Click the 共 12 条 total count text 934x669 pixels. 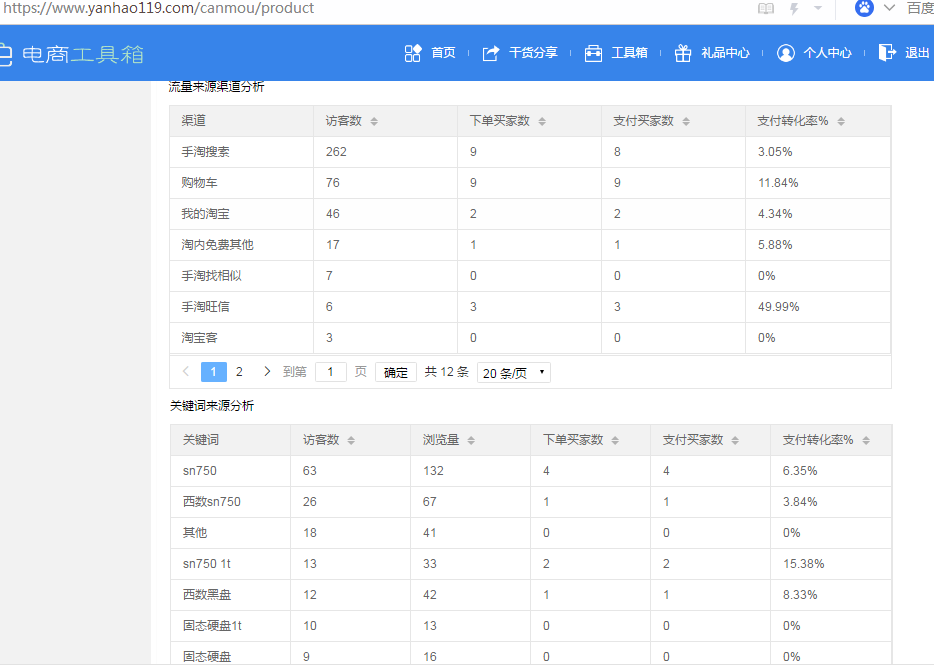[x=446, y=372]
